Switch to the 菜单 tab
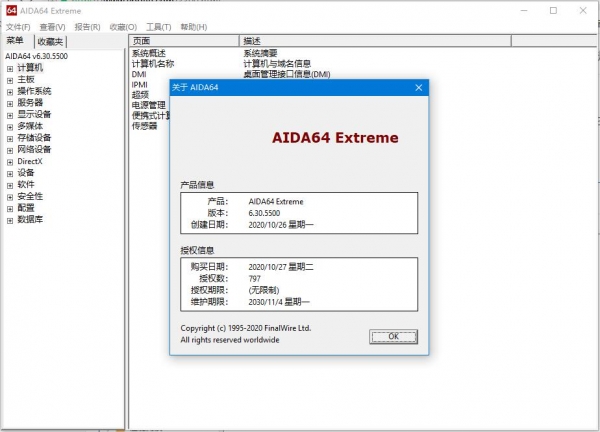Image resolution: width=600 pixels, height=432 pixels. point(15,41)
